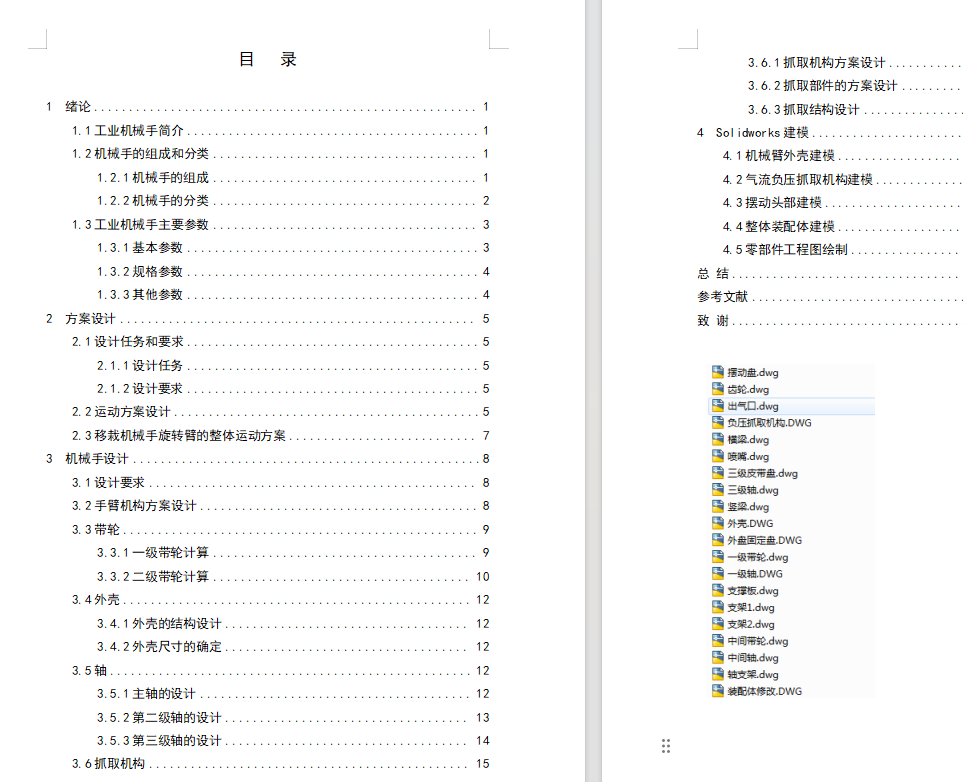
Task: Click the 喷嘴.dwg file icon
Action: (717, 456)
